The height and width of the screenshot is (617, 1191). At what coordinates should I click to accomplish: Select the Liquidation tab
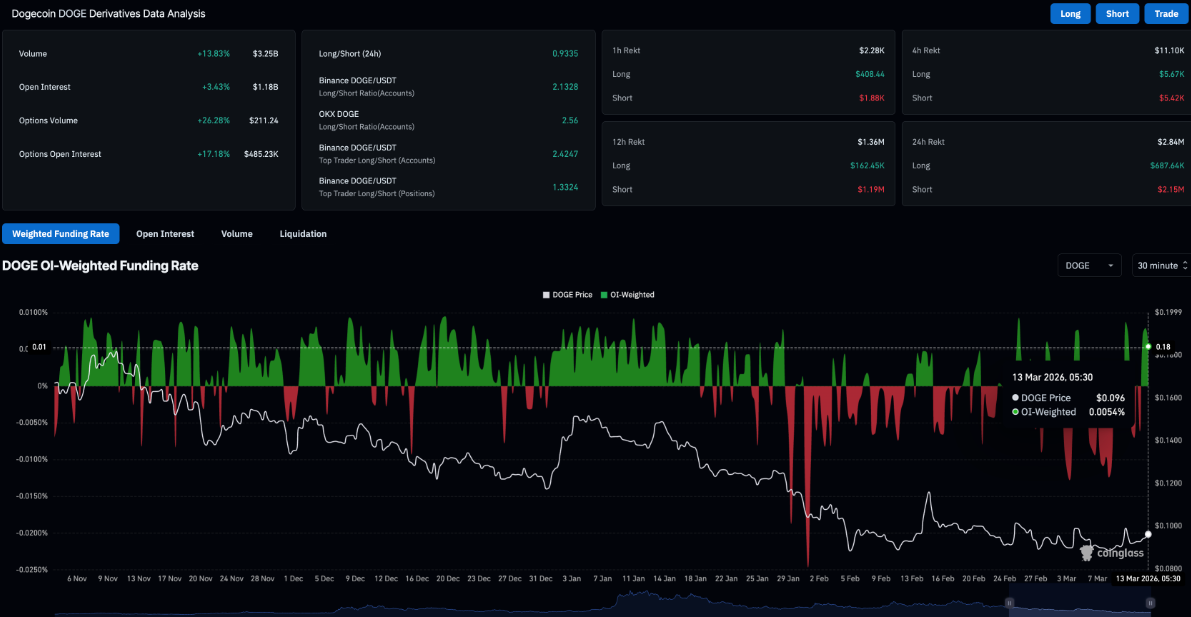pos(303,233)
